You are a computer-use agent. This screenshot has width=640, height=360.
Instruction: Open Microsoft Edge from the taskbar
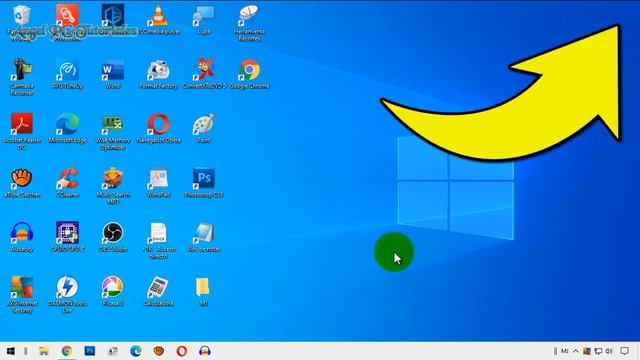tap(136, 351)
